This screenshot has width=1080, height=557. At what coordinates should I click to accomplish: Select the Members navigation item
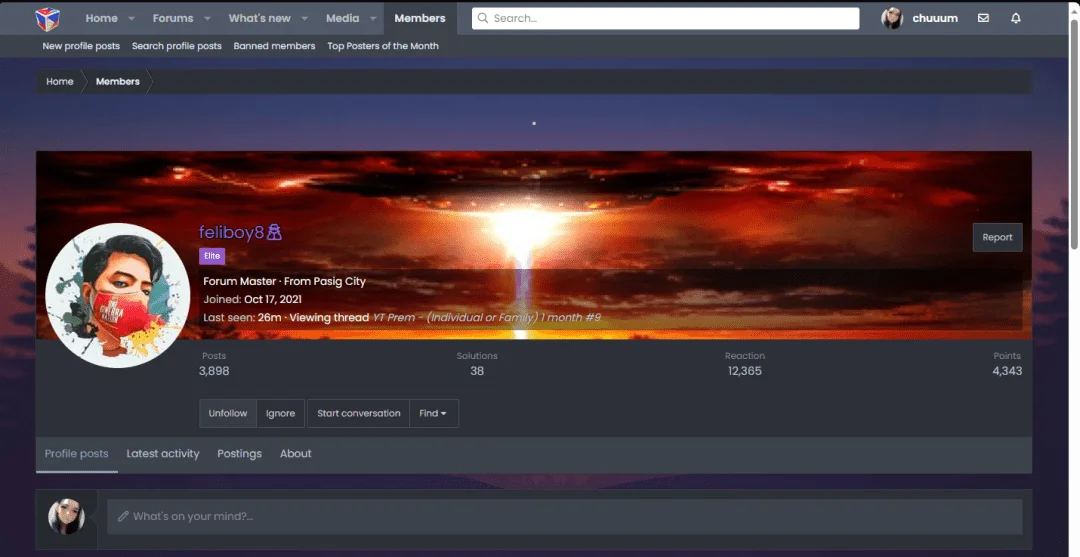[x=420, y=19]
